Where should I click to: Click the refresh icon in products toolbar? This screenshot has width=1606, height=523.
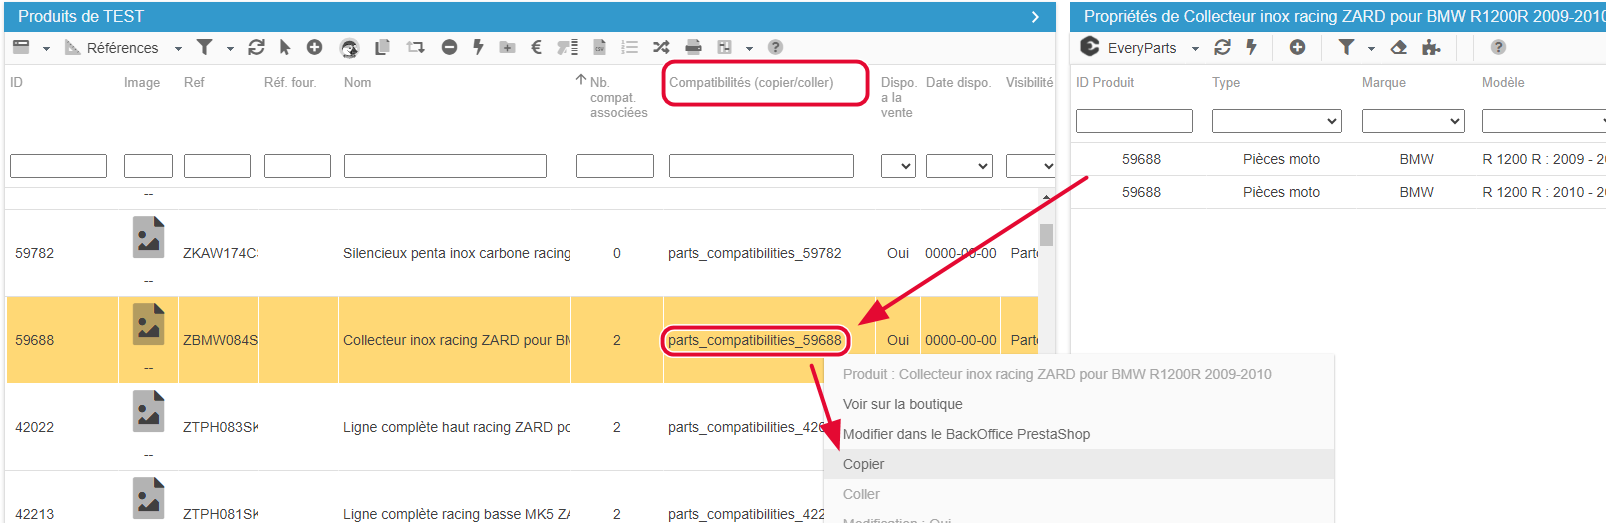pyautogui.click(x=256, y=47)
